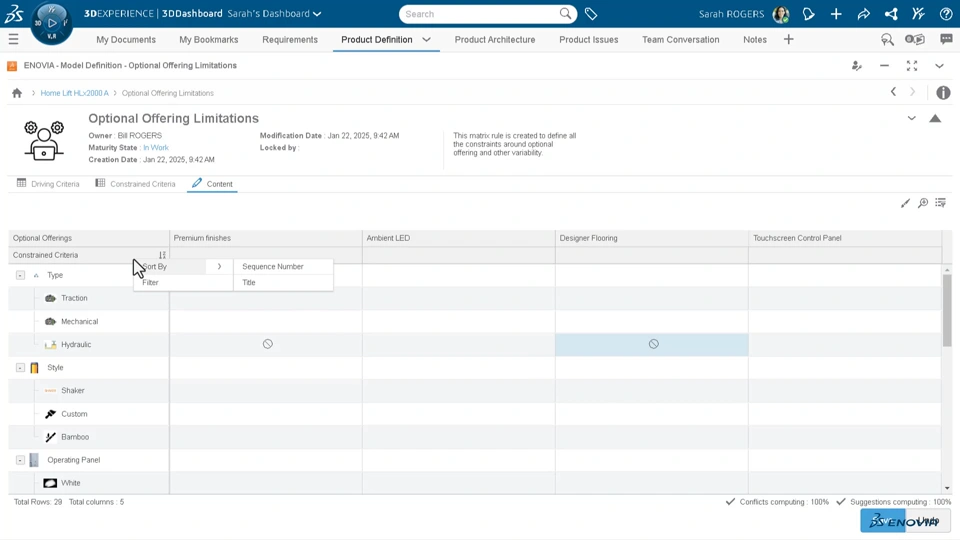Open the notifications icon in top bar
The image size is (960, 540).
click(808, 13)
